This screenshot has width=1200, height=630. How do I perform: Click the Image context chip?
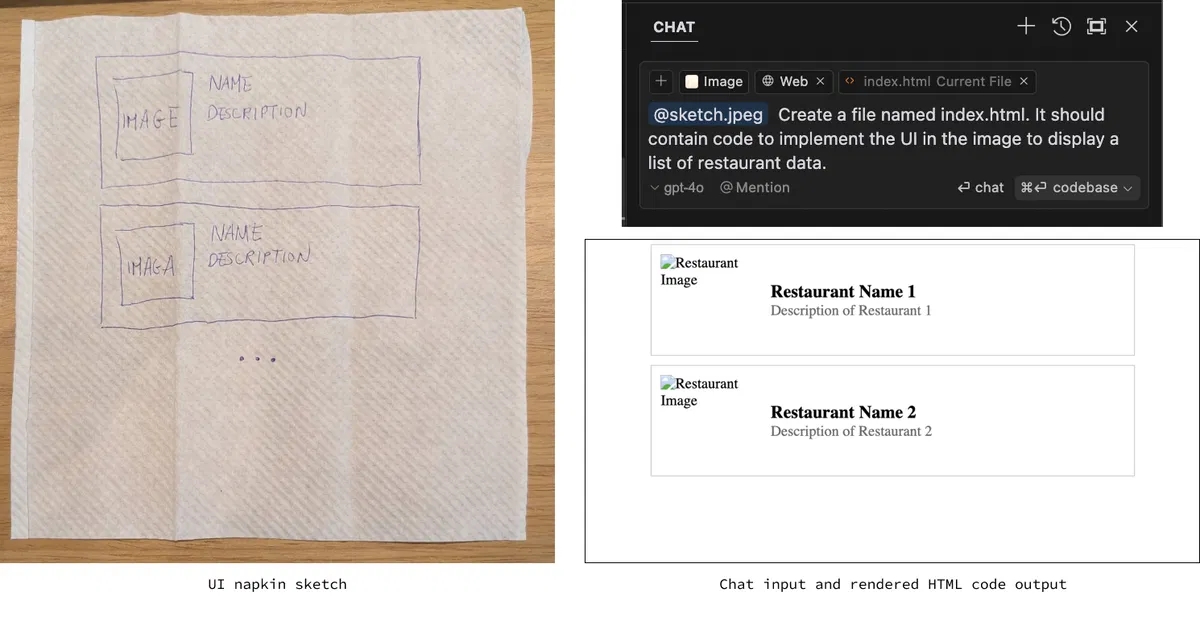tap(713, 81)
